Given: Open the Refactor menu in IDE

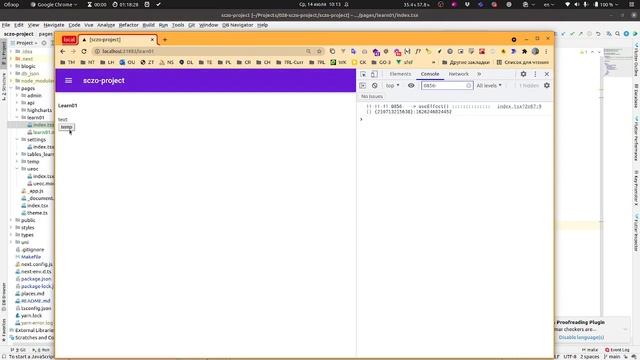Looking at the screenshot, I should (129, 25).
